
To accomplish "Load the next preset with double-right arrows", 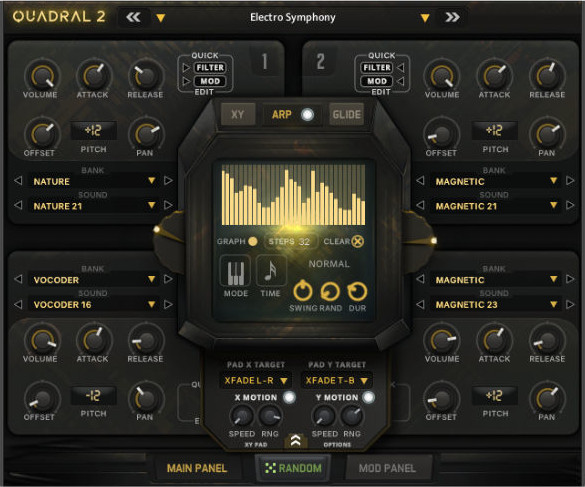I will tap(452, 17).
